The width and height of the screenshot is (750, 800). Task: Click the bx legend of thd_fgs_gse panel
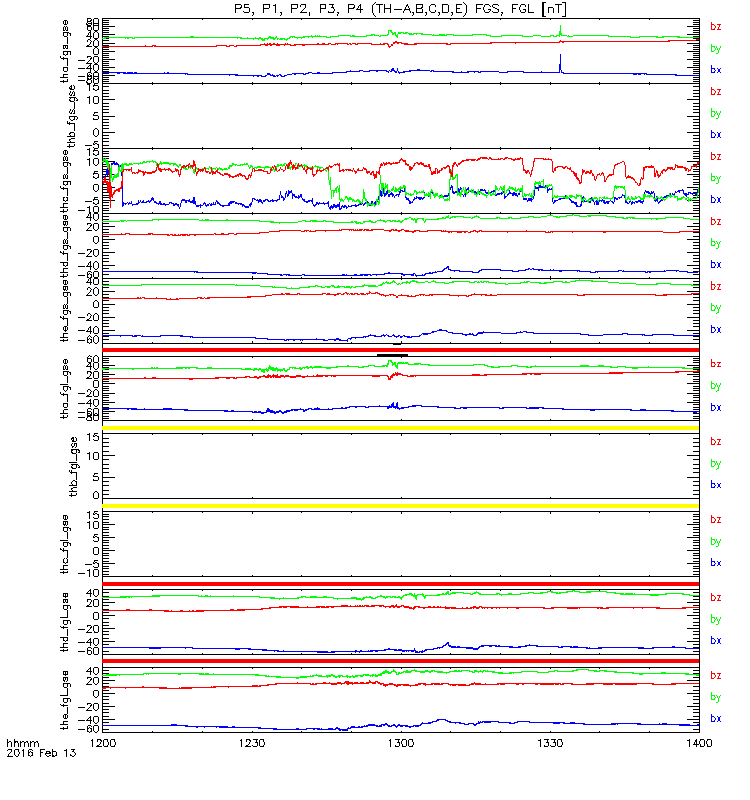716,264
